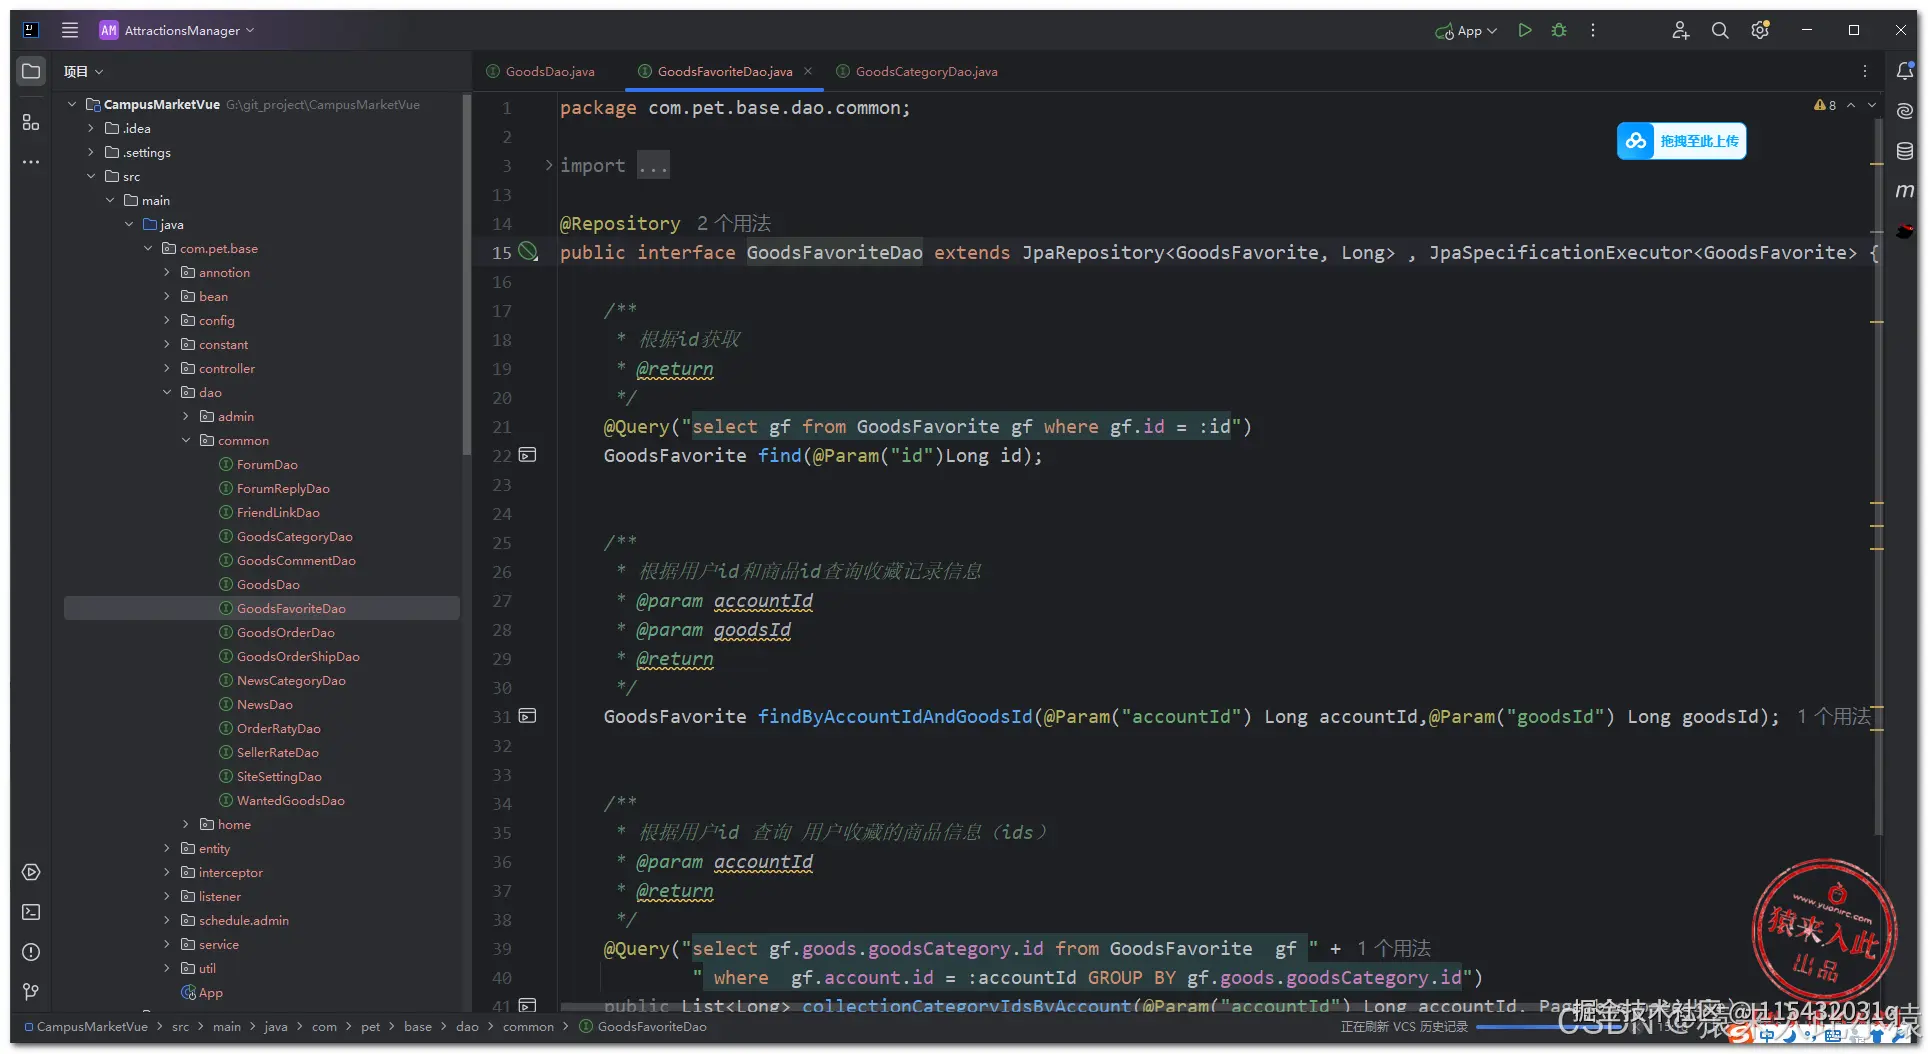The width and height of the screenshot is (1928, 1054).
Task: Open the main hamburger menu
Action: (70, 30)
